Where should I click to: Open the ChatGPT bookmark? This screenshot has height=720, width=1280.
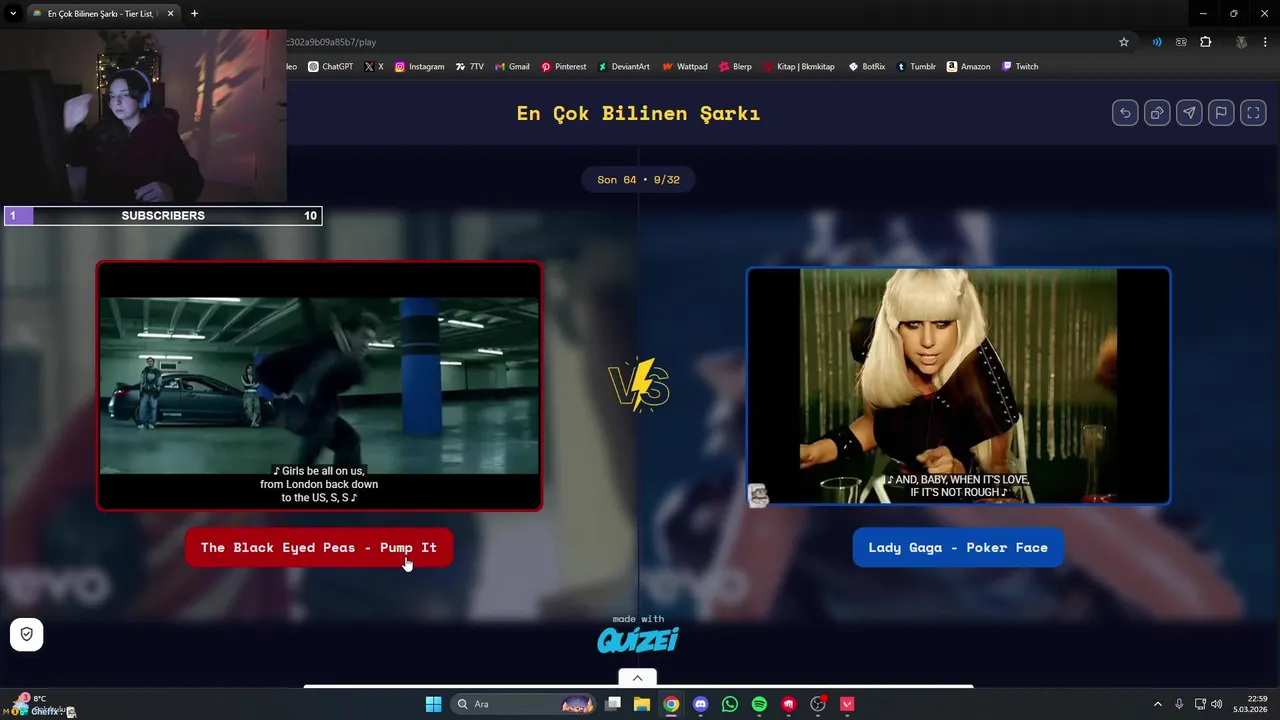330,67
